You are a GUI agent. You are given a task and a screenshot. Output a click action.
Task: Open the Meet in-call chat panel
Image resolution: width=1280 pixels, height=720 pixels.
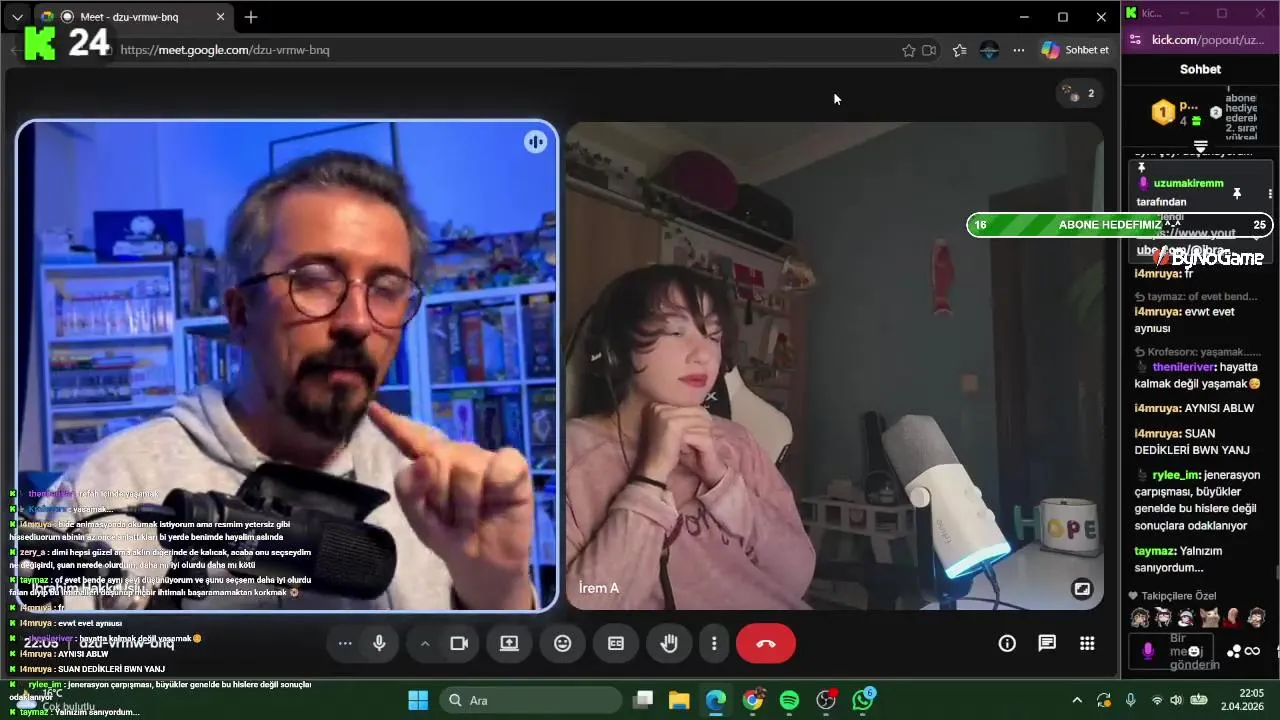[1047, 643]
